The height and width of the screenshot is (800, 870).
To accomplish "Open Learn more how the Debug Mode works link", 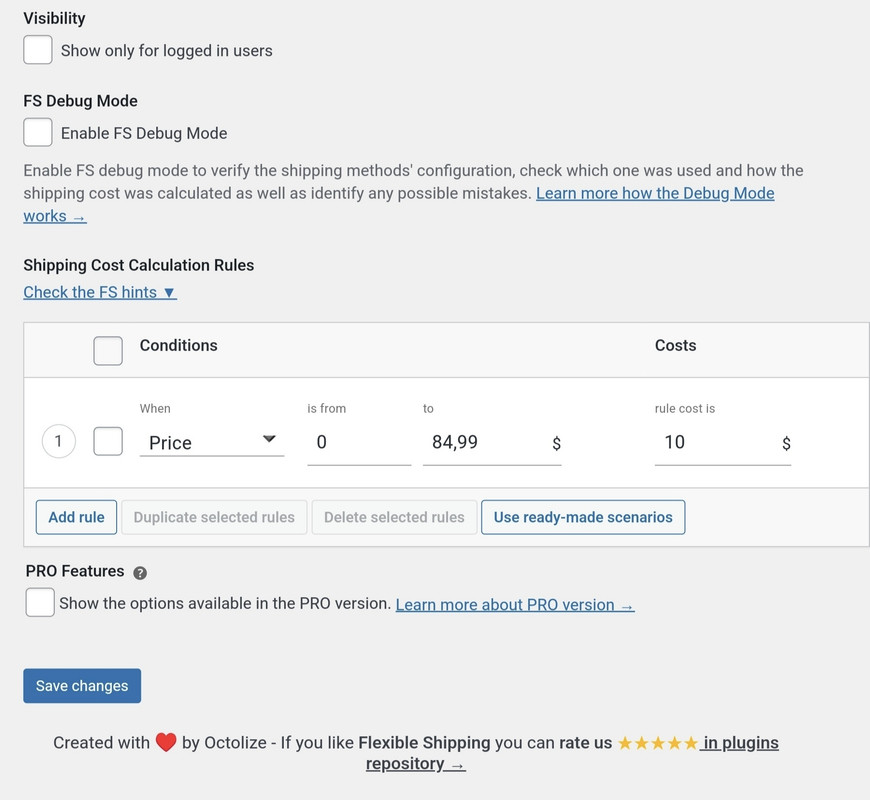I will tap(655, 193).
